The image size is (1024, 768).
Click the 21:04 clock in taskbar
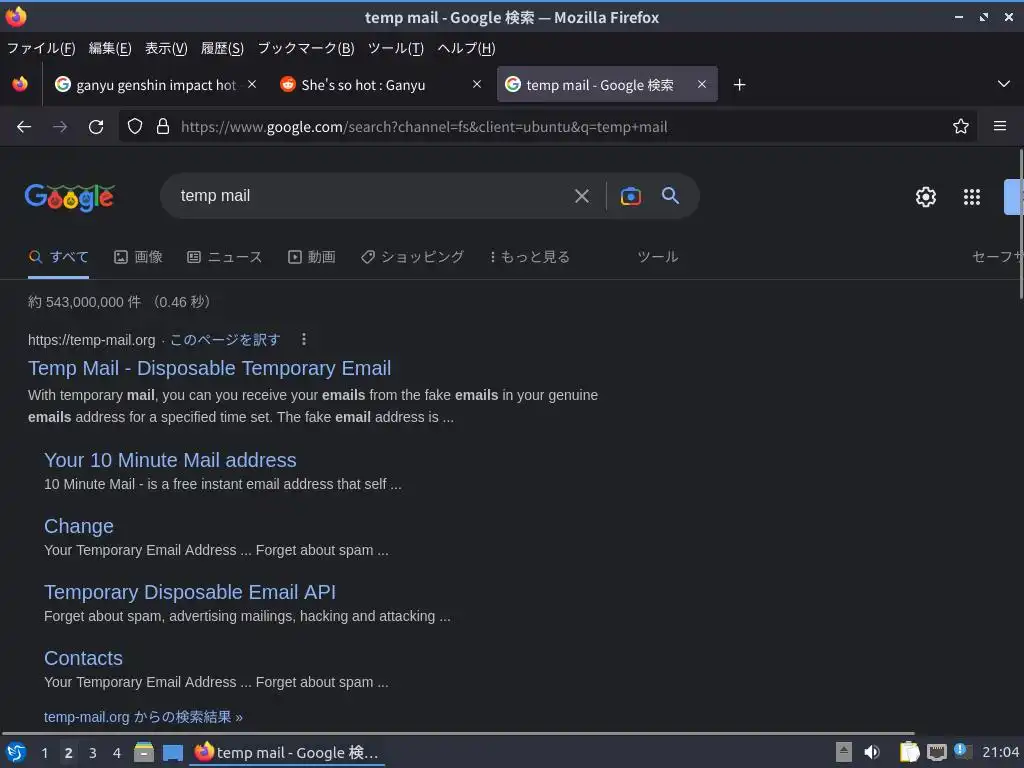pyautogui.click(x=1000, y=752)
